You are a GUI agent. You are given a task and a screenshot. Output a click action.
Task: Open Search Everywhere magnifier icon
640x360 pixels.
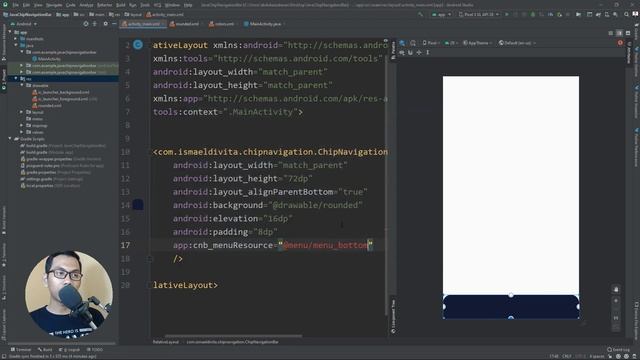pyautogui.click(x=627, y=14)
